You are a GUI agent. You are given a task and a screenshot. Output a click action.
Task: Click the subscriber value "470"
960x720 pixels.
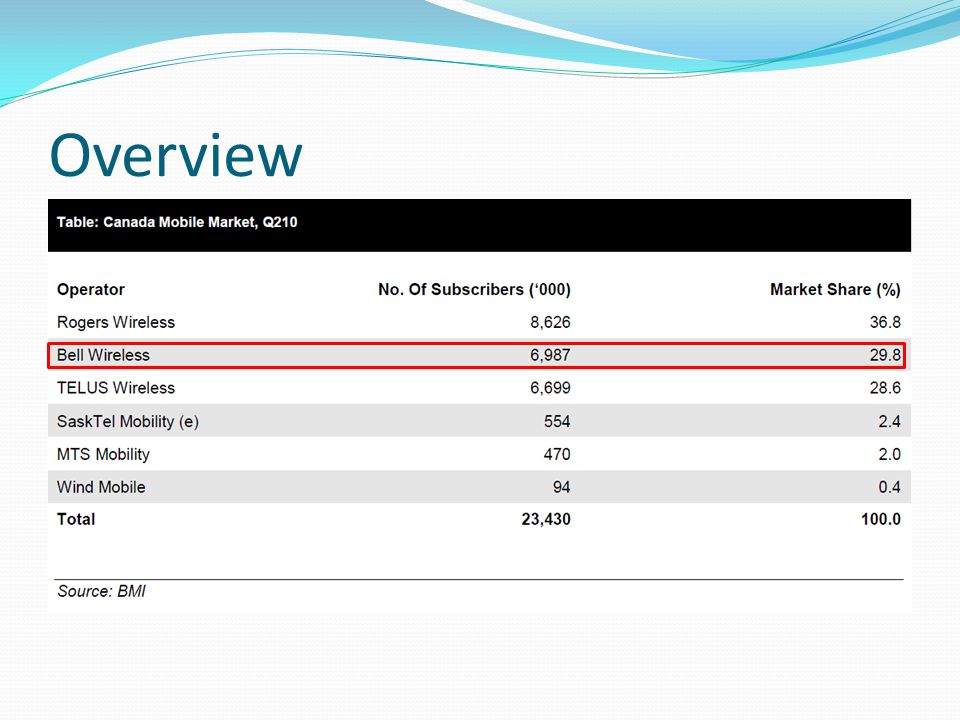click(x=557, y=454)
